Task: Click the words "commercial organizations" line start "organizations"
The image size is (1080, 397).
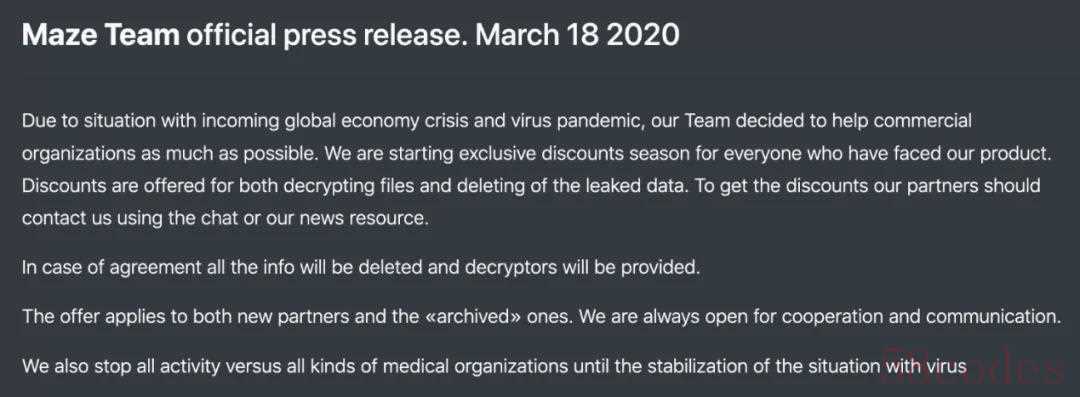Action: coord(68,154)
